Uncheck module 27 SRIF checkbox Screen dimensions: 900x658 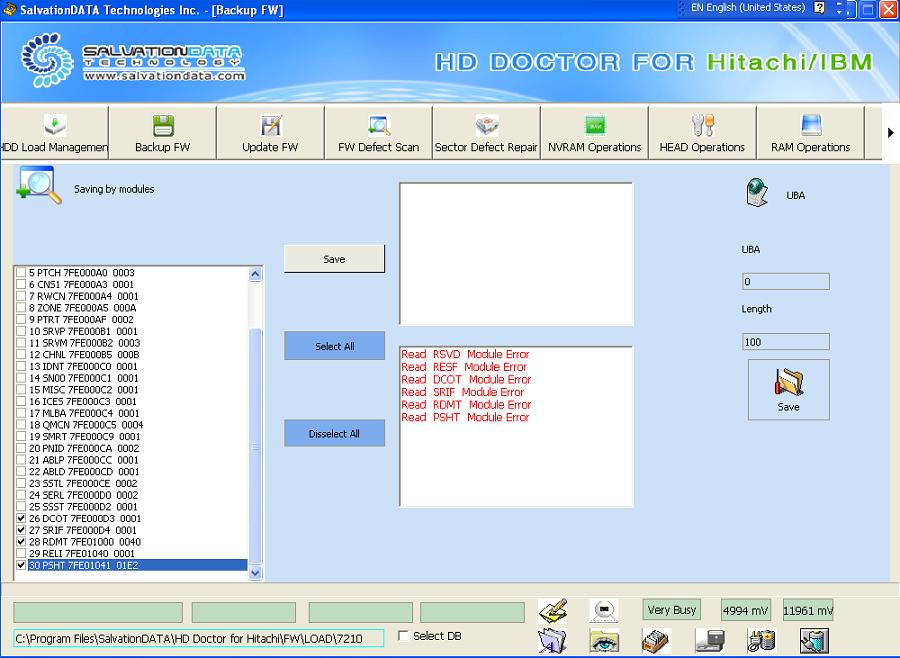(21, 529)
